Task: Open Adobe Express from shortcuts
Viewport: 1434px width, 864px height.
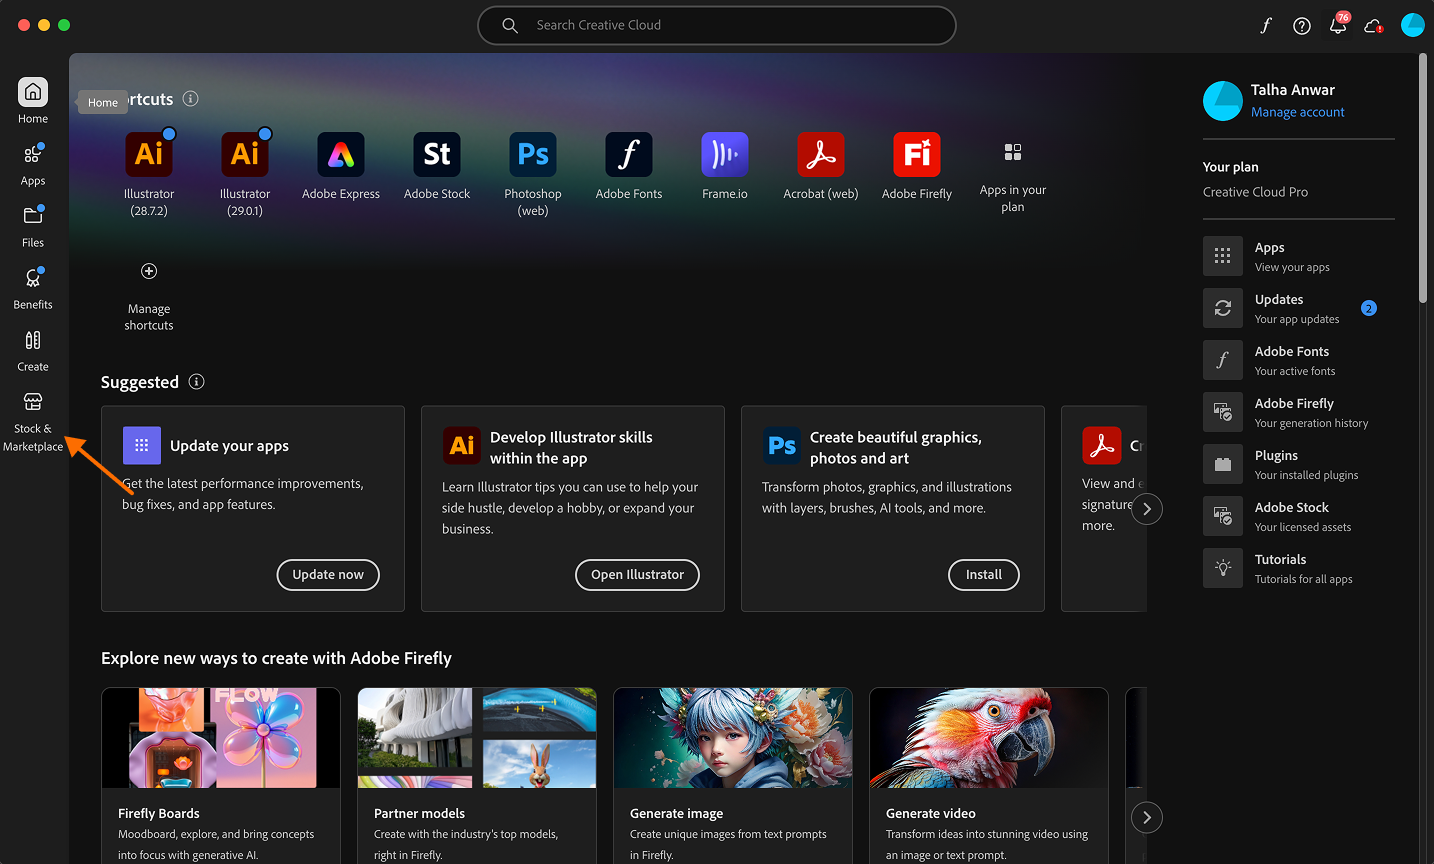Action: [x=341, y=155]
